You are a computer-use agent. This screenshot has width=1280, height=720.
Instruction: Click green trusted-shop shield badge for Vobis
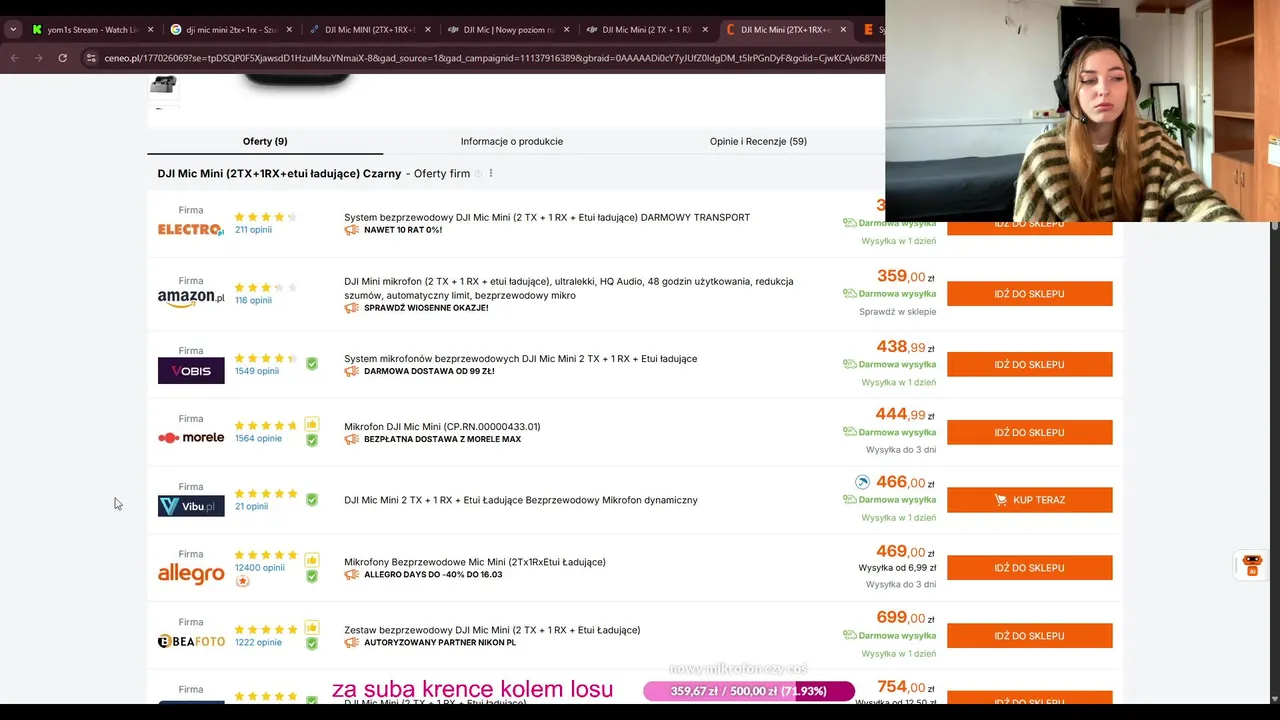click(312, 364)
